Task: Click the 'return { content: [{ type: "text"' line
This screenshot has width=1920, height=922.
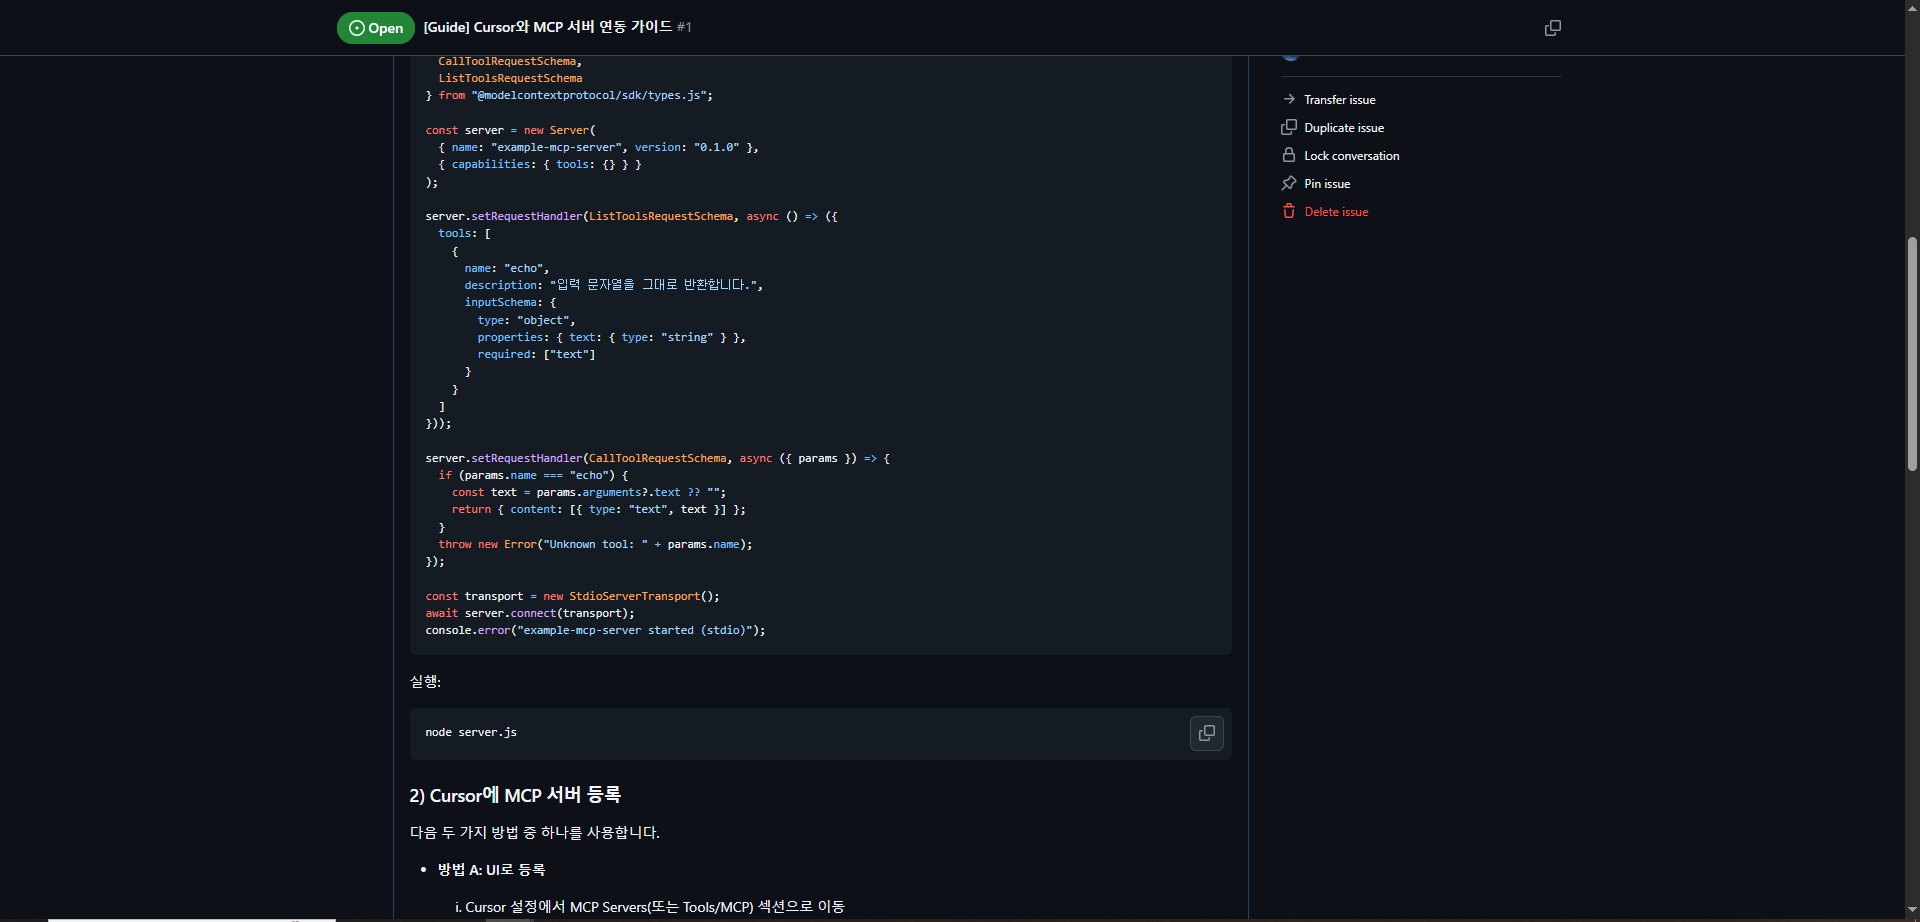Action: point(598,510)
